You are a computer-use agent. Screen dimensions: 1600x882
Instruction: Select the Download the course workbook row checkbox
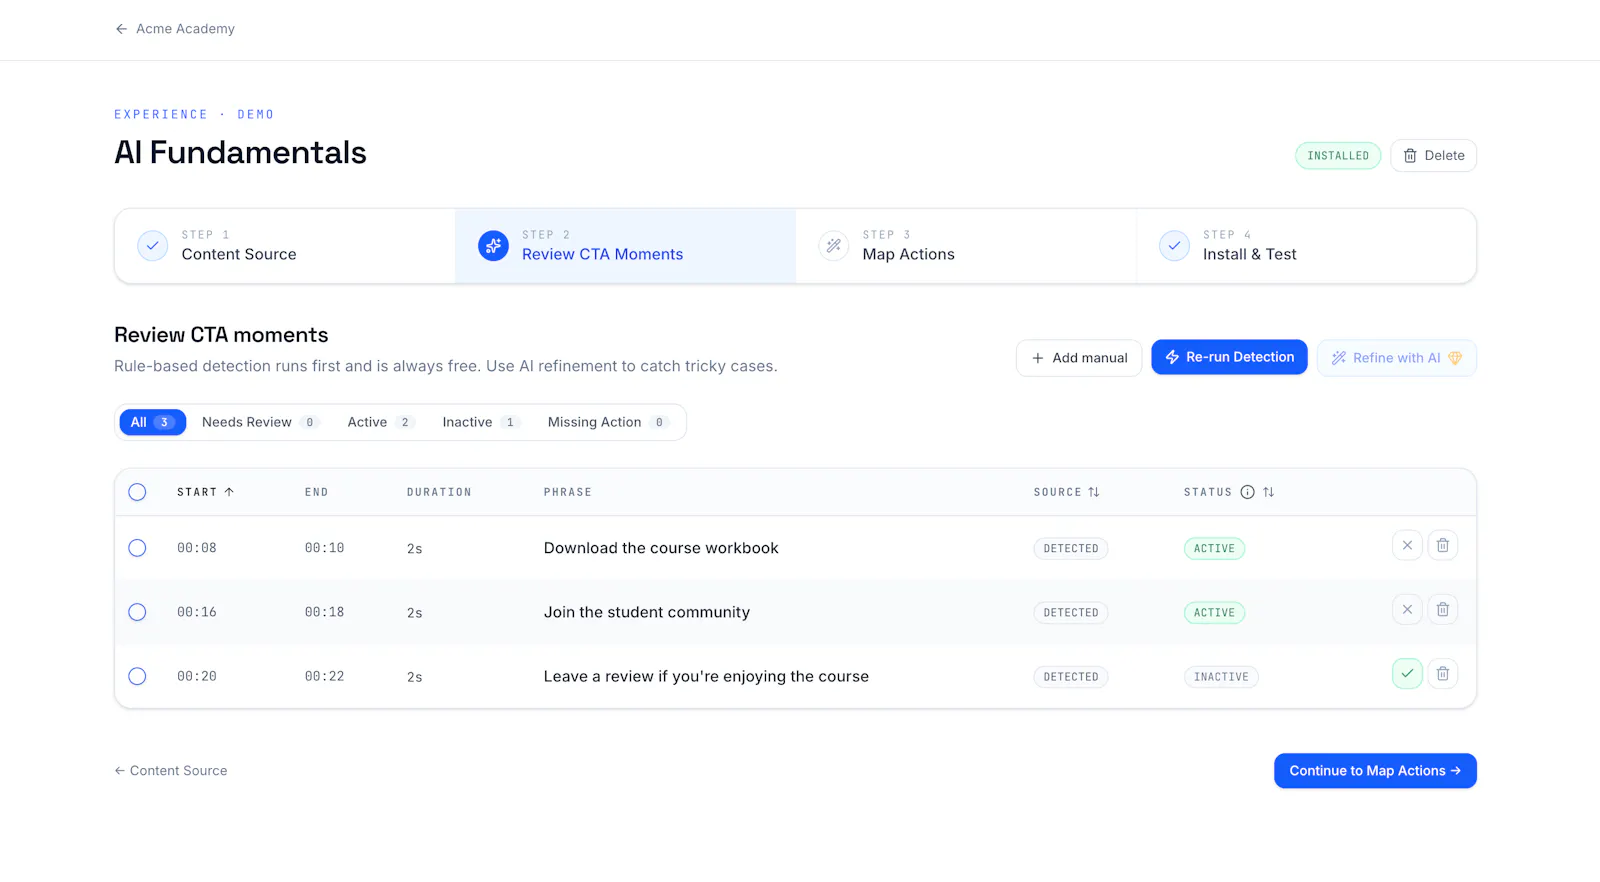137,548
